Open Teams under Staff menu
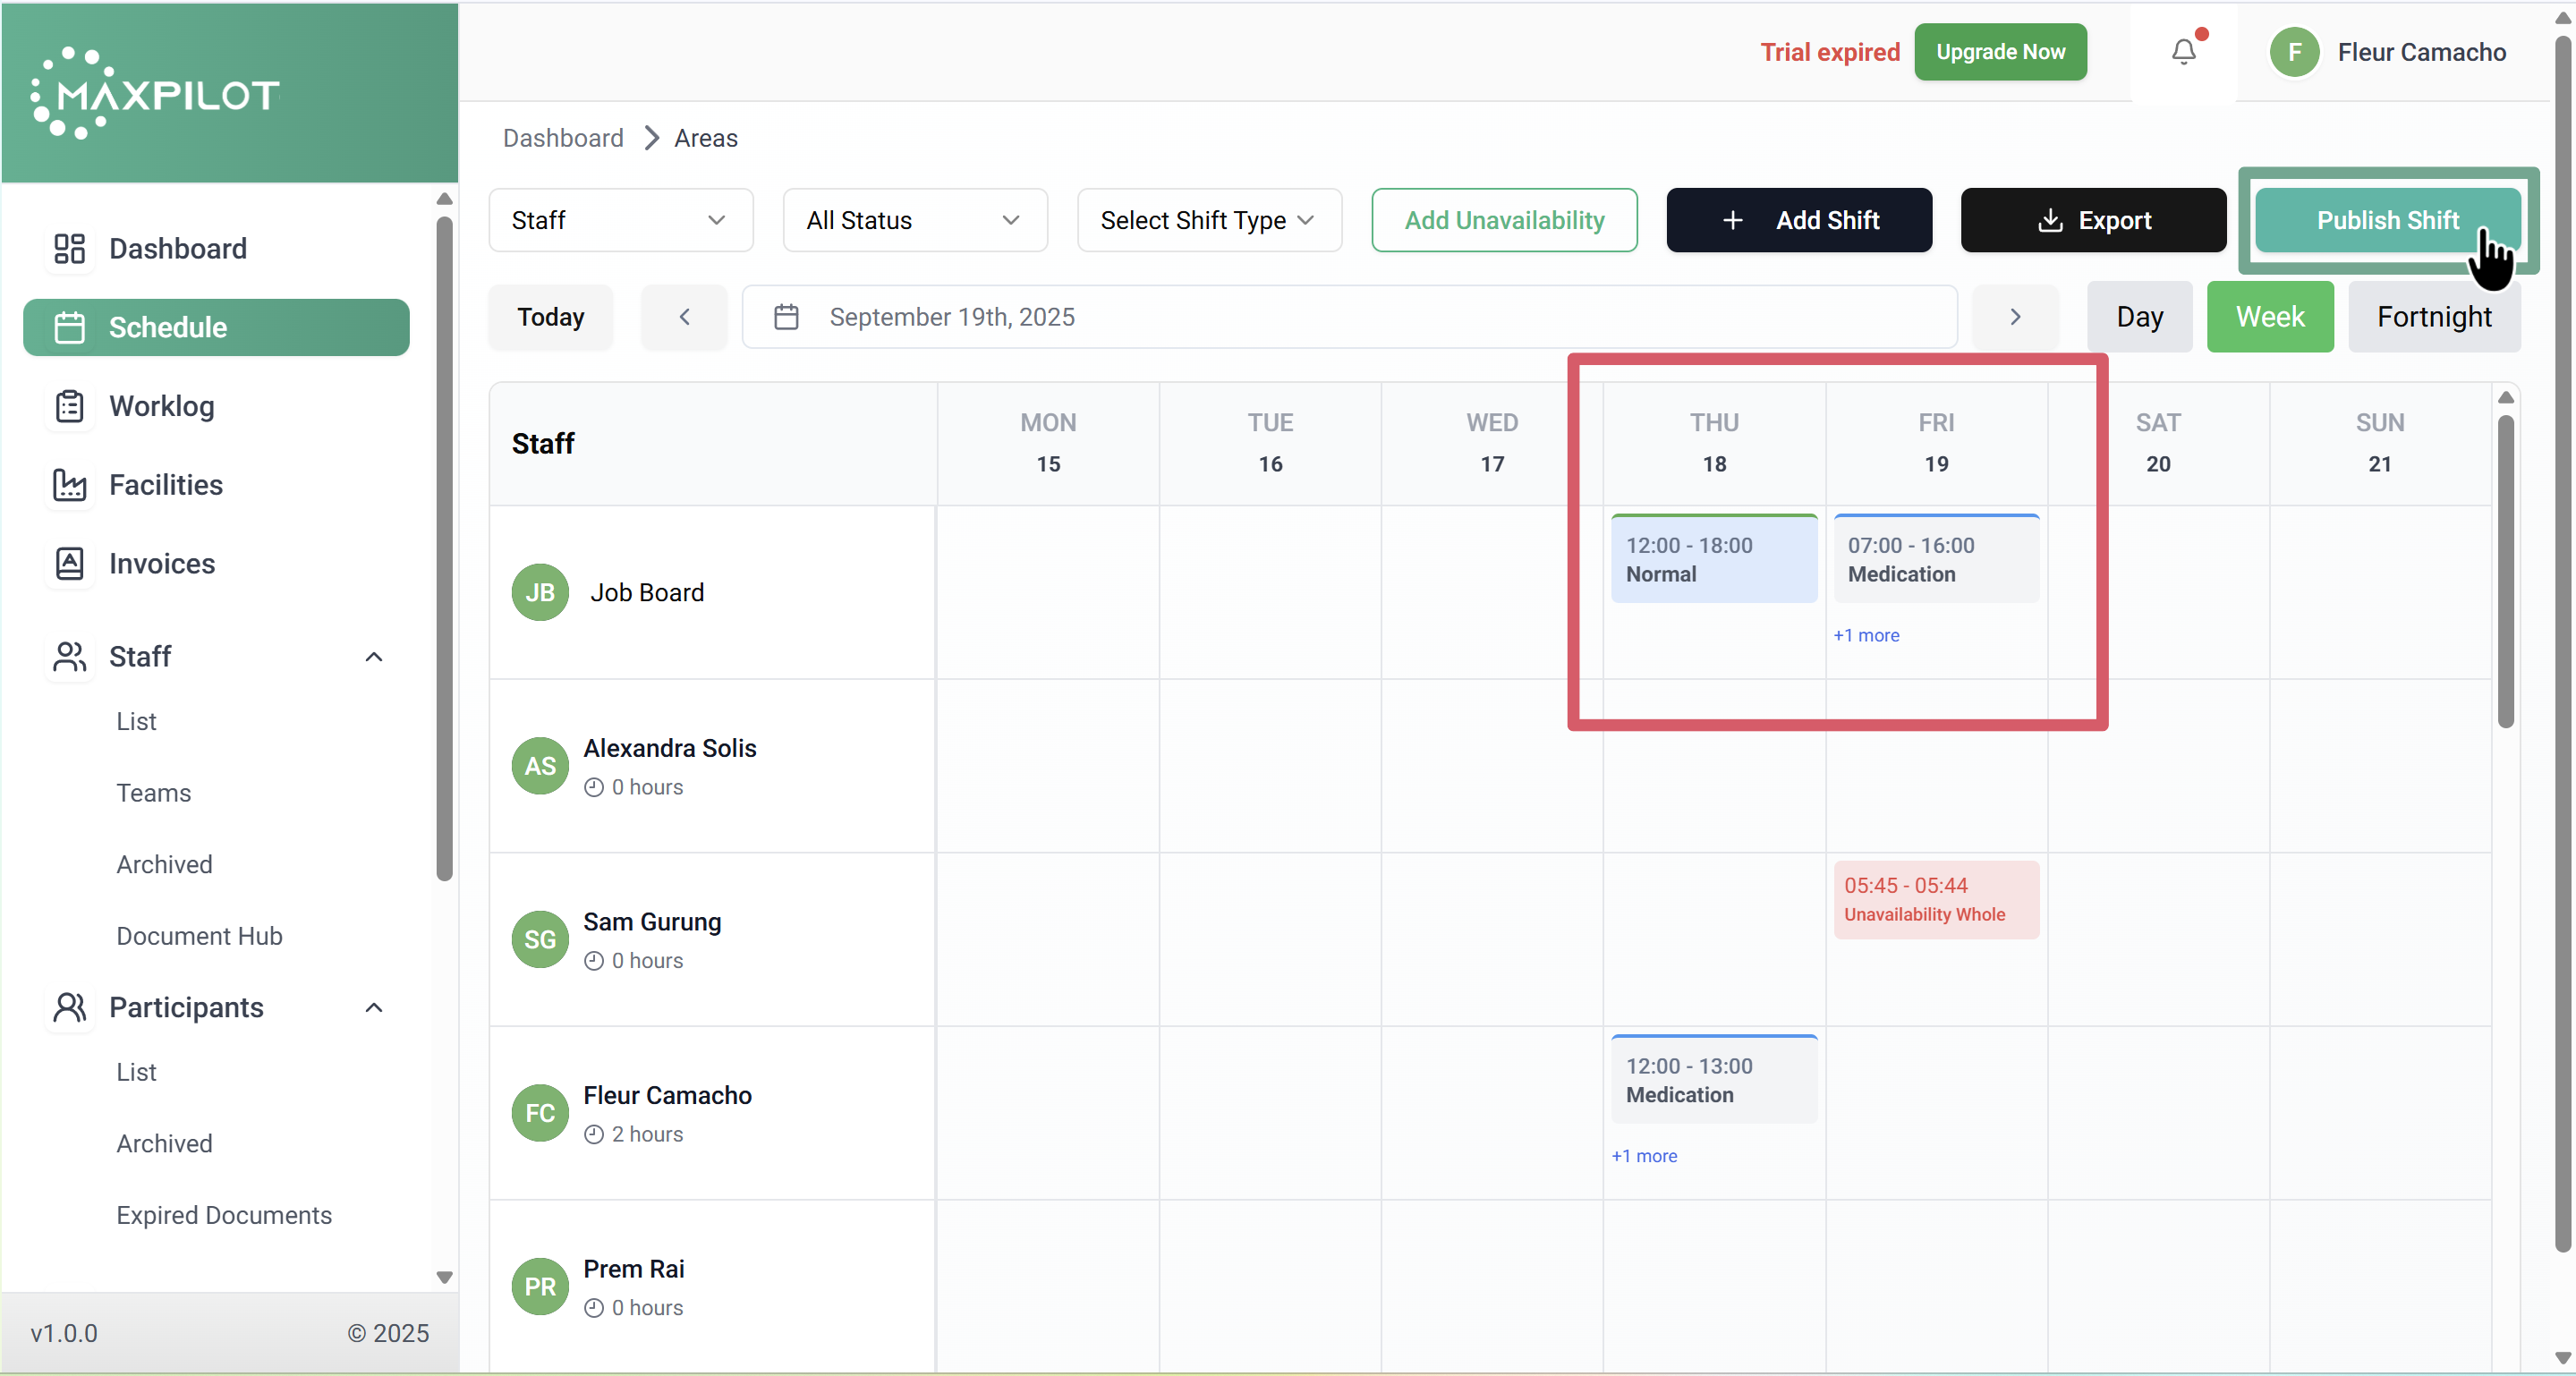 pyautogui.click(x=153, y=793)
